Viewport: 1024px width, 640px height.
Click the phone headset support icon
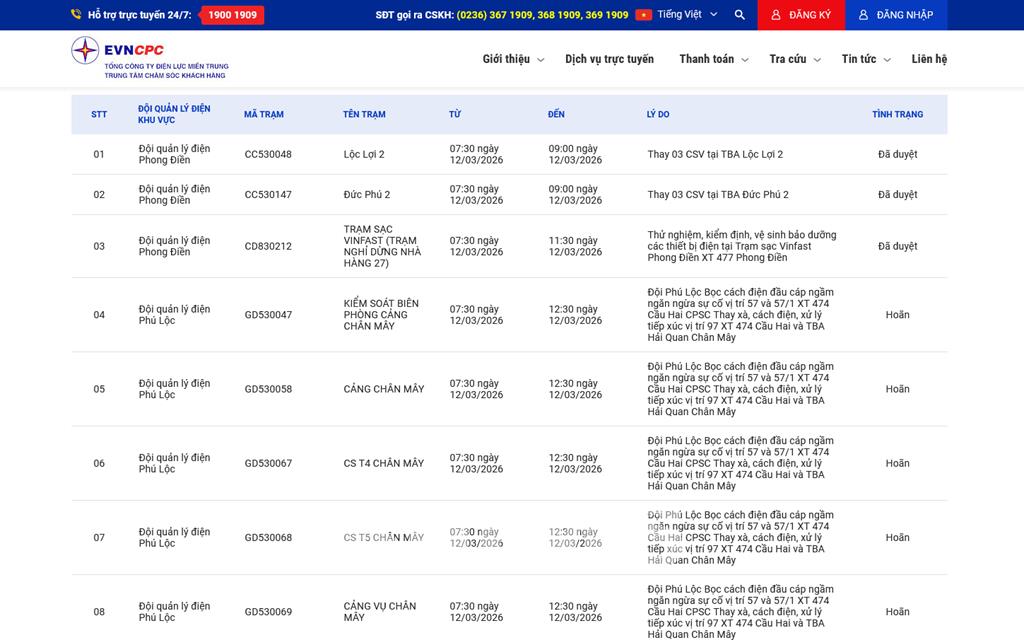click(76, 15)
